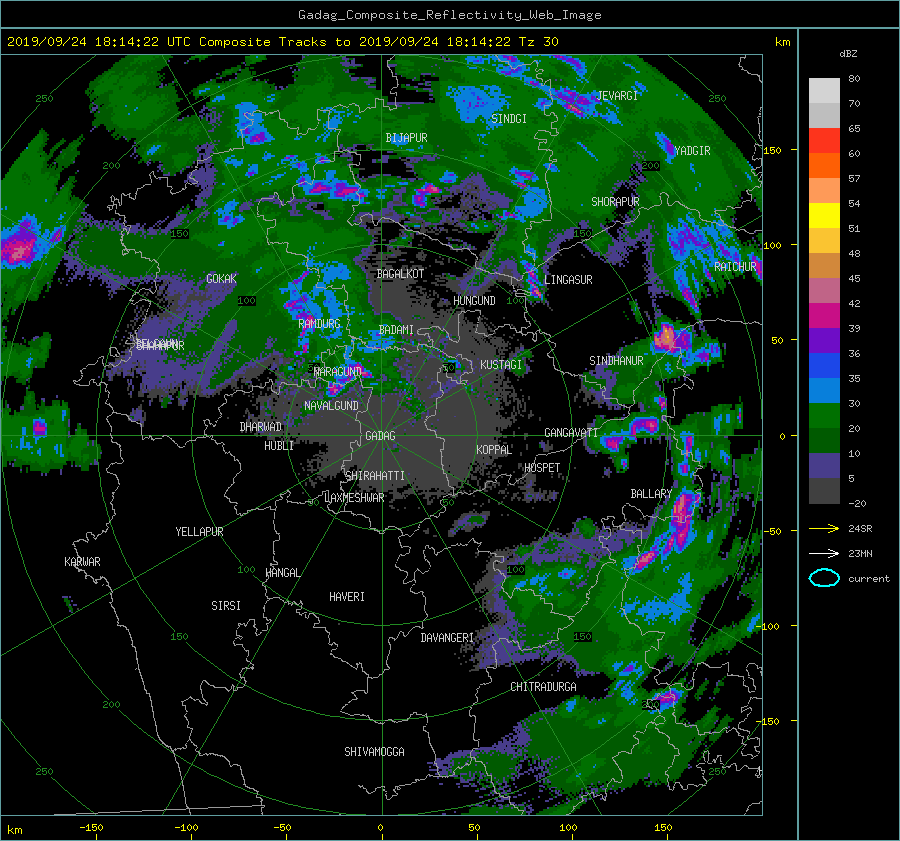Click the green 20 dBZ color swatch
Image resolution: width=900 pixels, height=841 pixels.
point(824,416)
